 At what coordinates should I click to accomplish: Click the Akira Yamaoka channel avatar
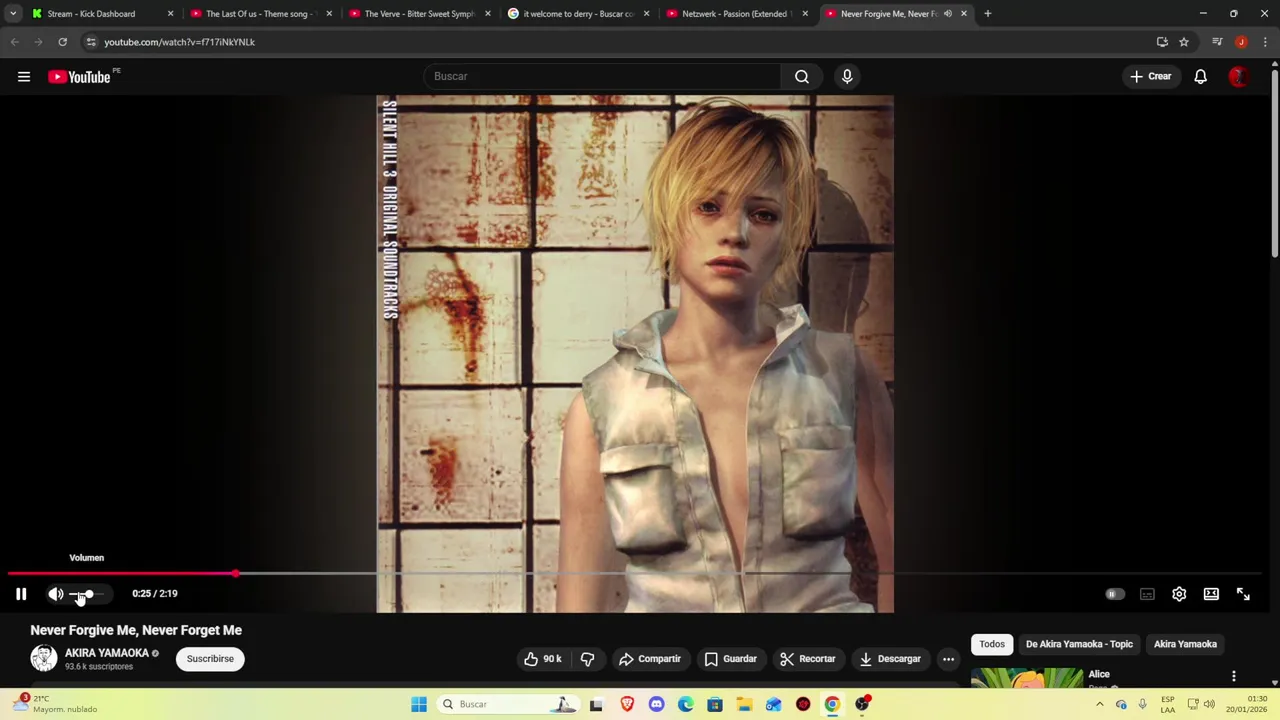44,658
